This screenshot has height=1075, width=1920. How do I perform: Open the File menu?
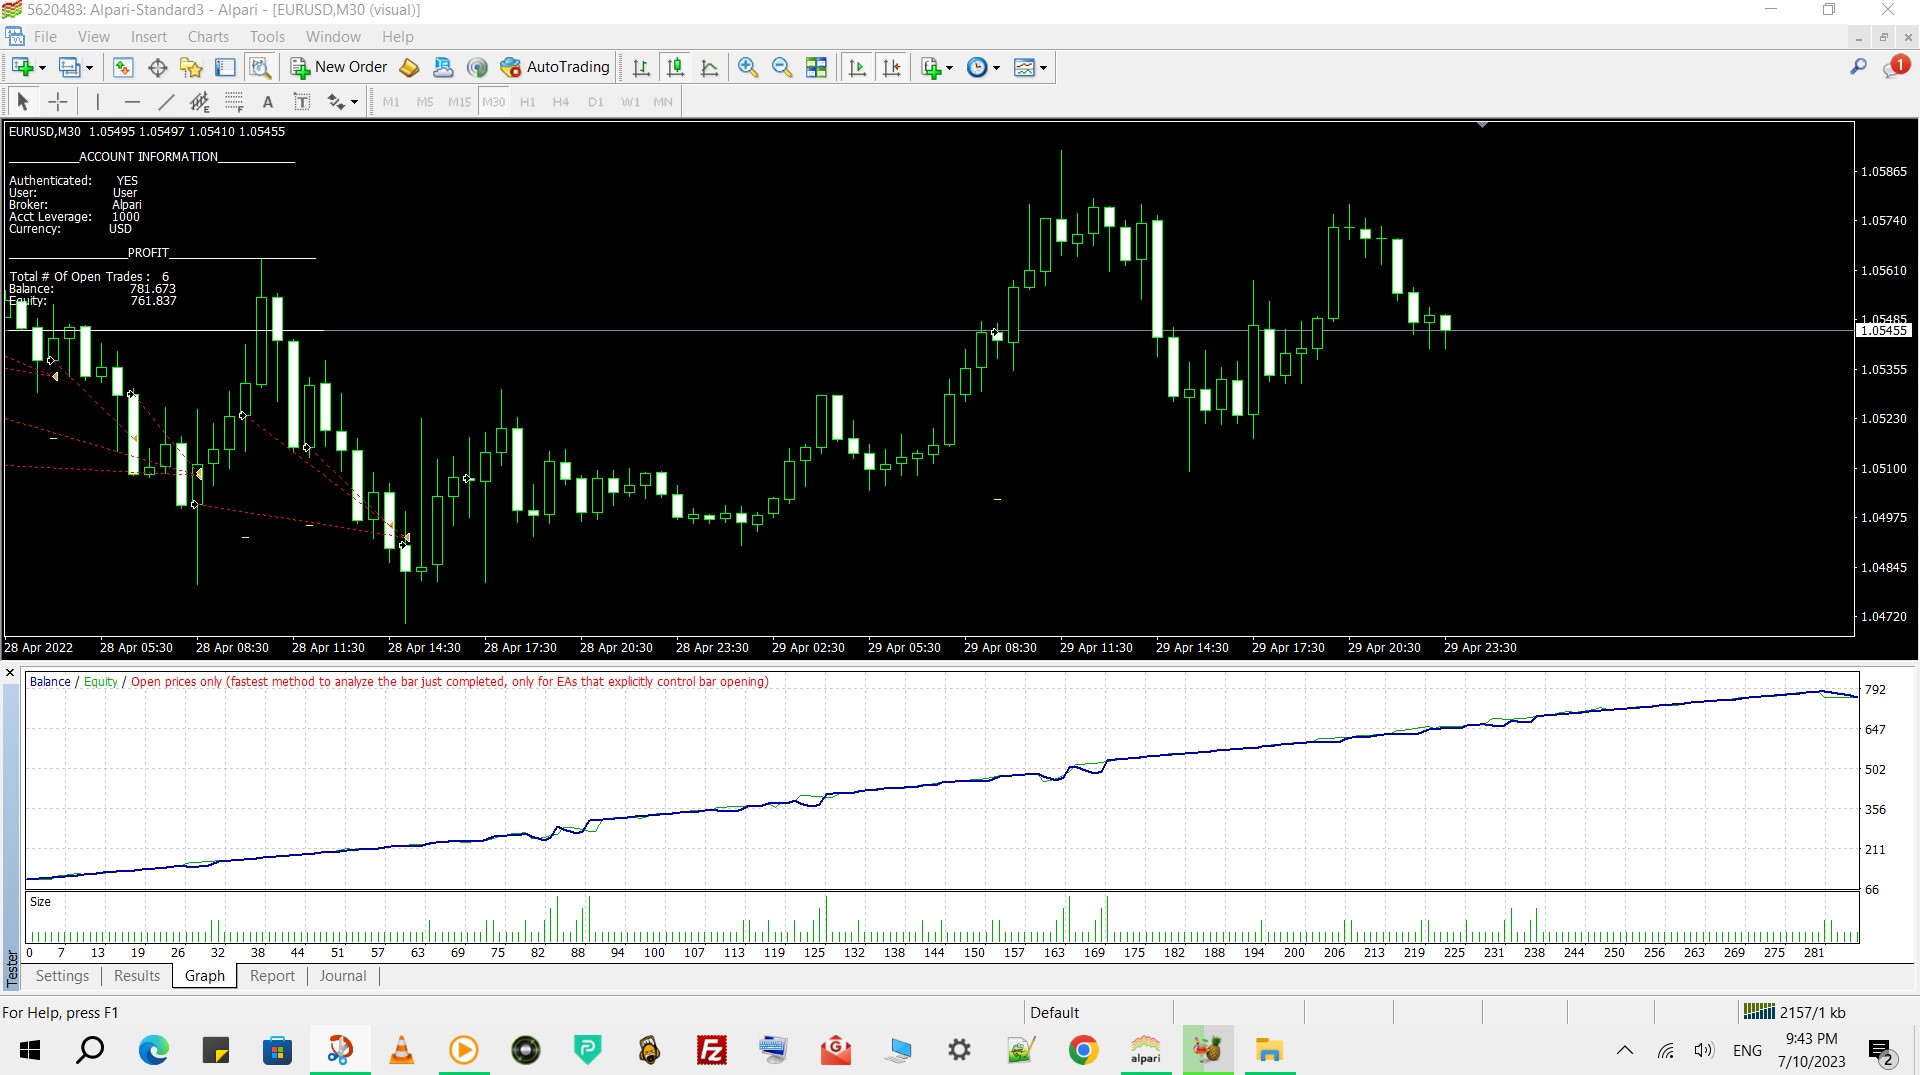pyautogui.click(x=45, y=37)
